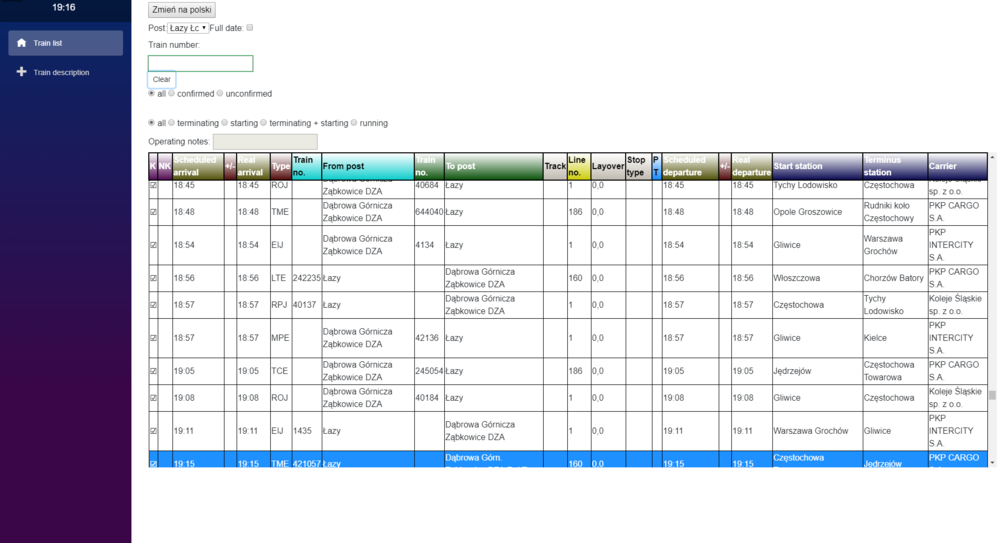Click the Track column header
Image resolution: width=1000 pixels, height=543 pixels.
click(x=555, y=166)
